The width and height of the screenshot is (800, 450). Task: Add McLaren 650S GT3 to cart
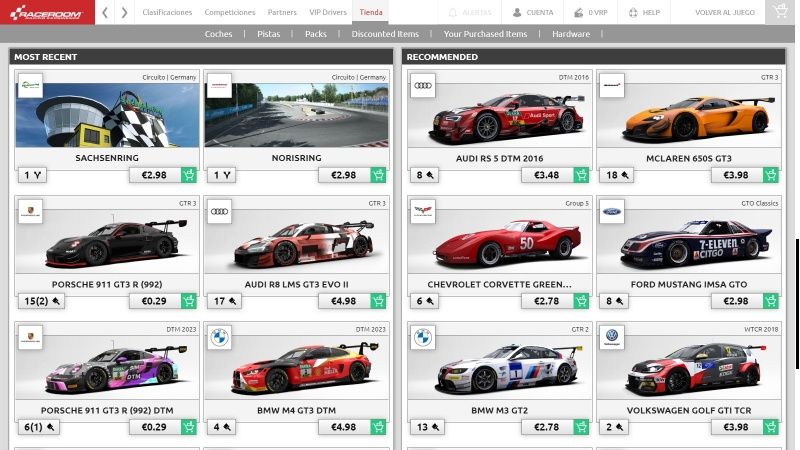771,175
